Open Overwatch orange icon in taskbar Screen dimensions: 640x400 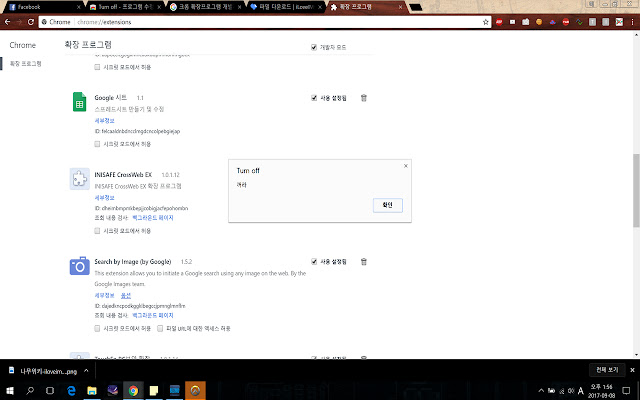coord(196,391)
